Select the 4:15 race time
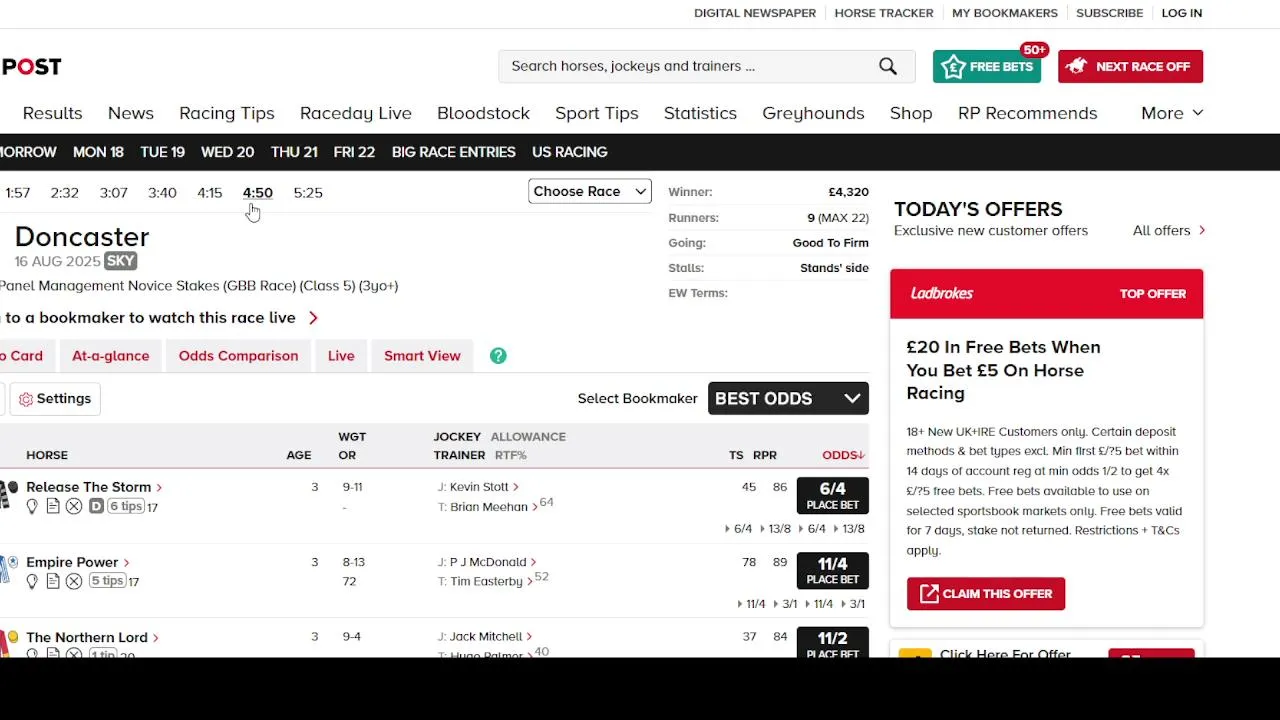Screen dimensions: 1280x720 pyautogui.click(x=209, y=193)
